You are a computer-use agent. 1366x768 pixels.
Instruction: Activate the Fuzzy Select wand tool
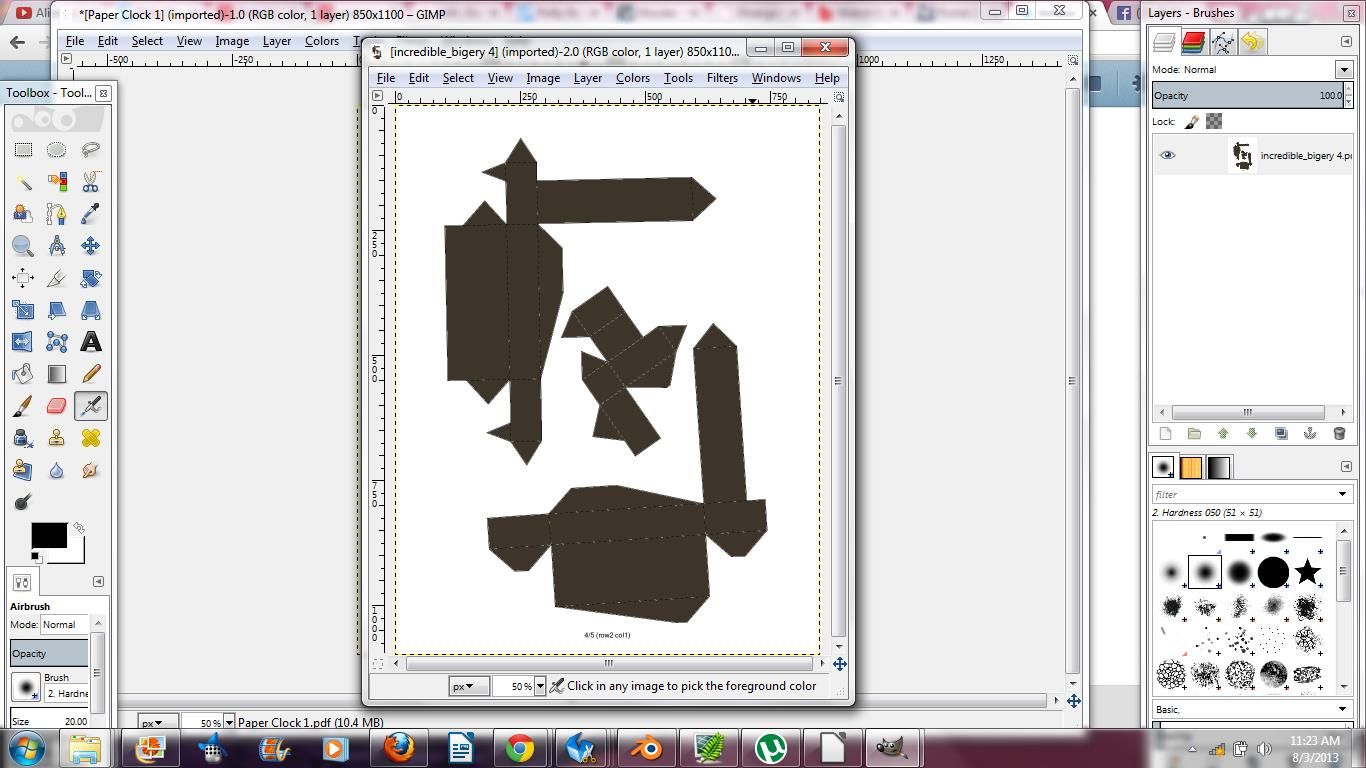24,183
